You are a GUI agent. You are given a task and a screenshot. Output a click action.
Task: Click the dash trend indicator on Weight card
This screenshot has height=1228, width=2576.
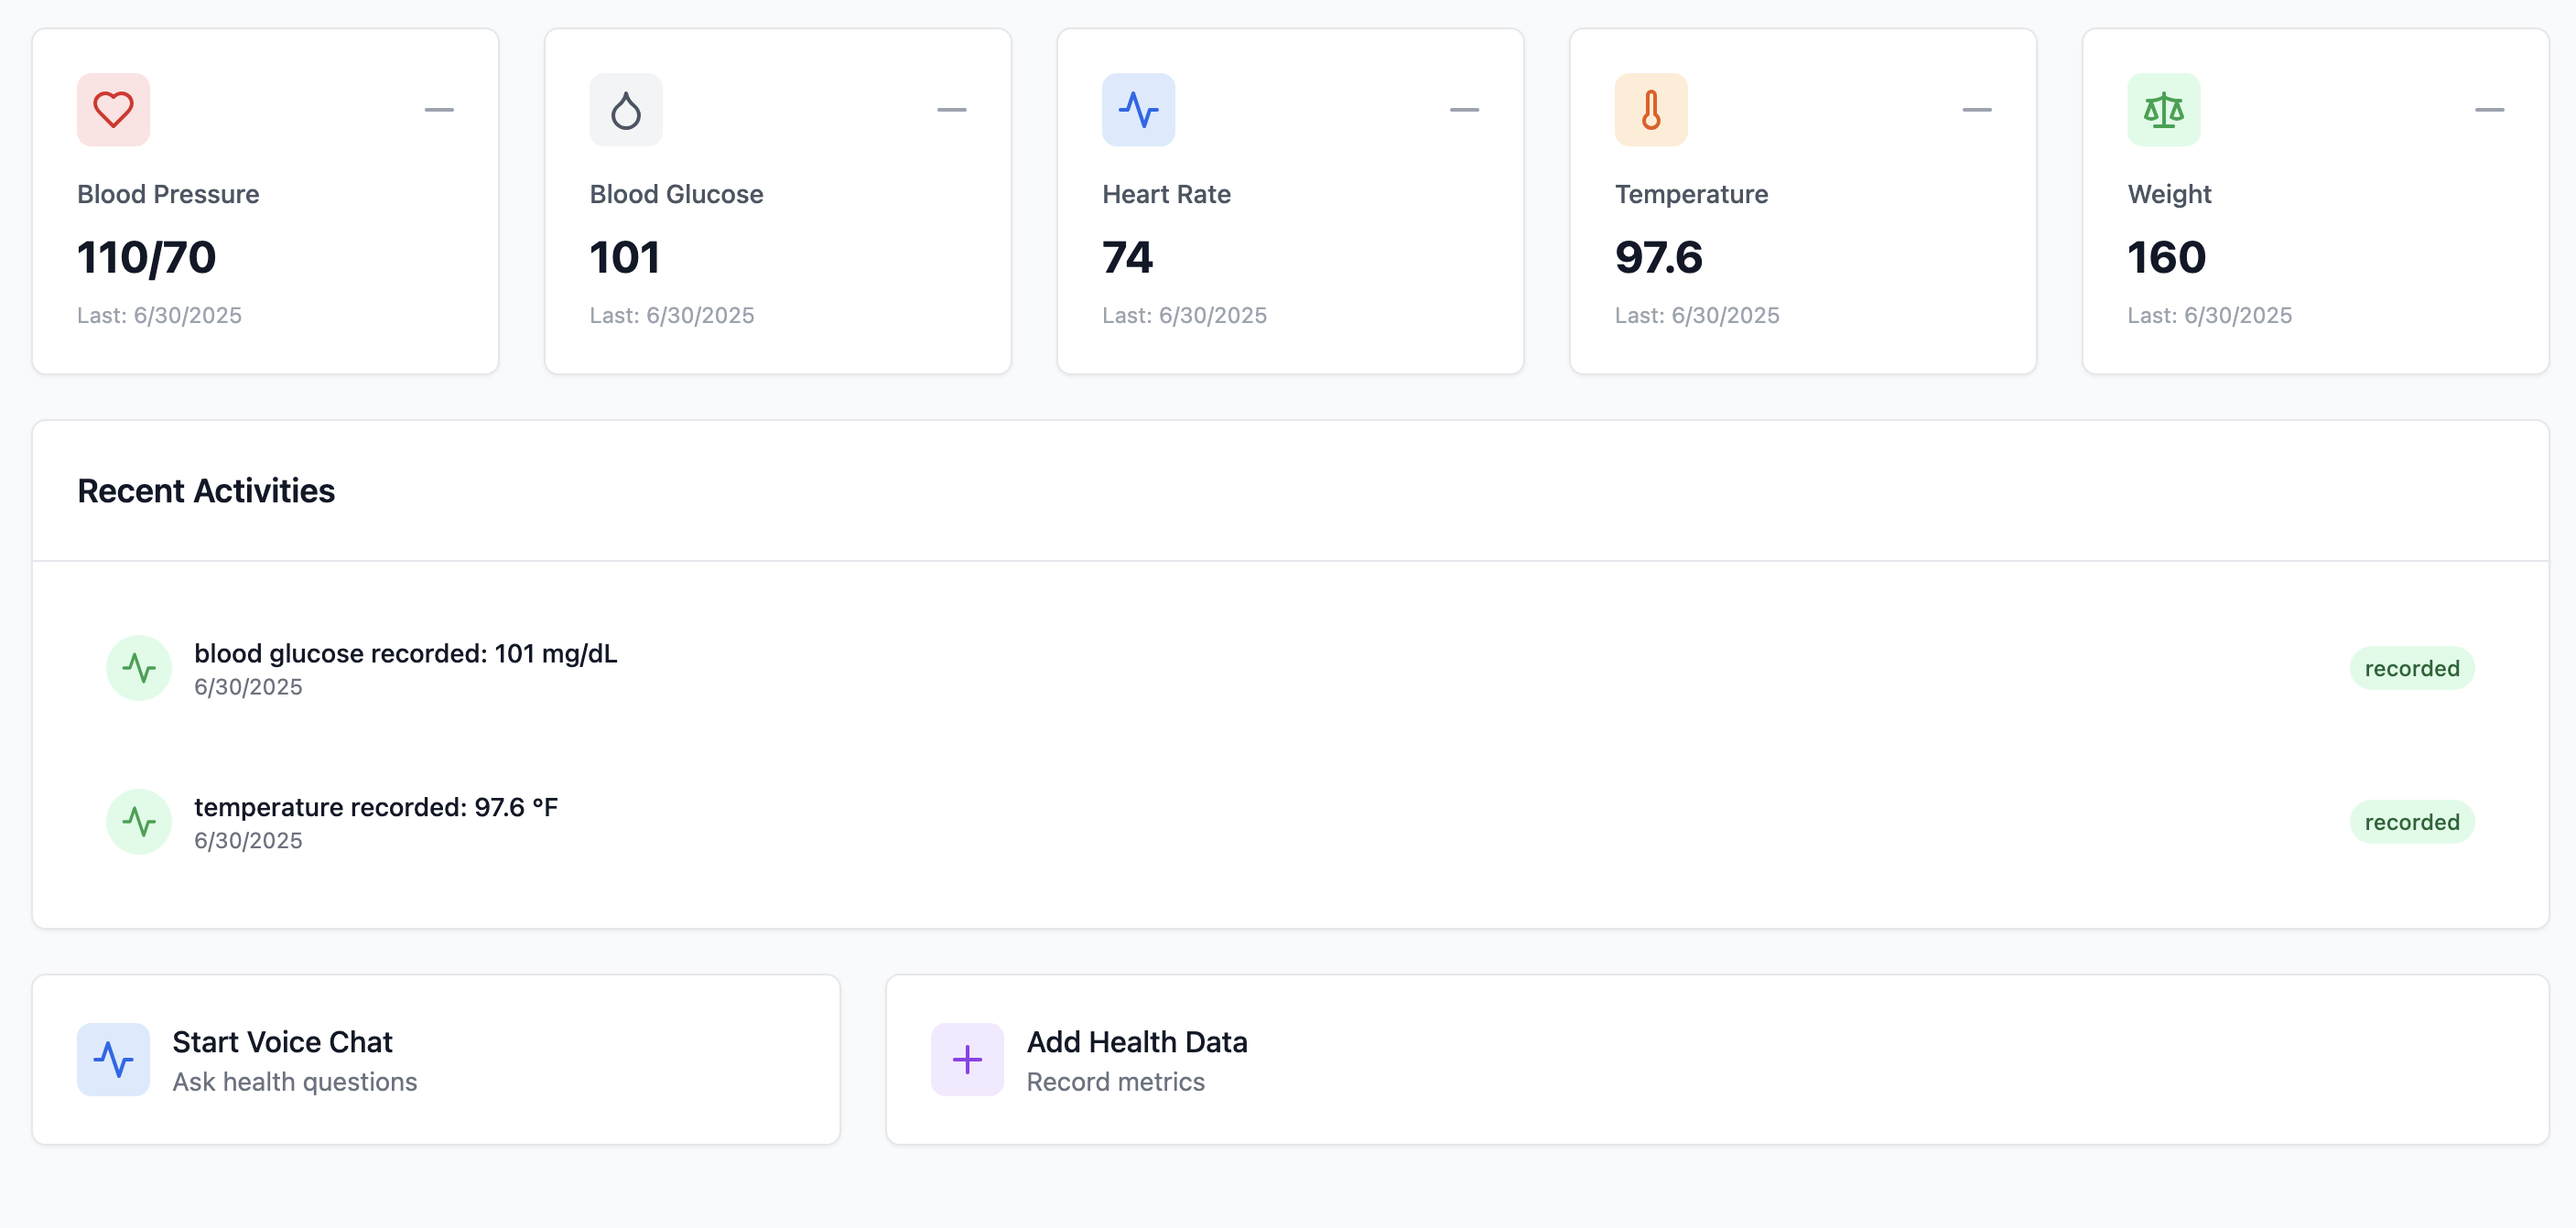coord(2489,110)
